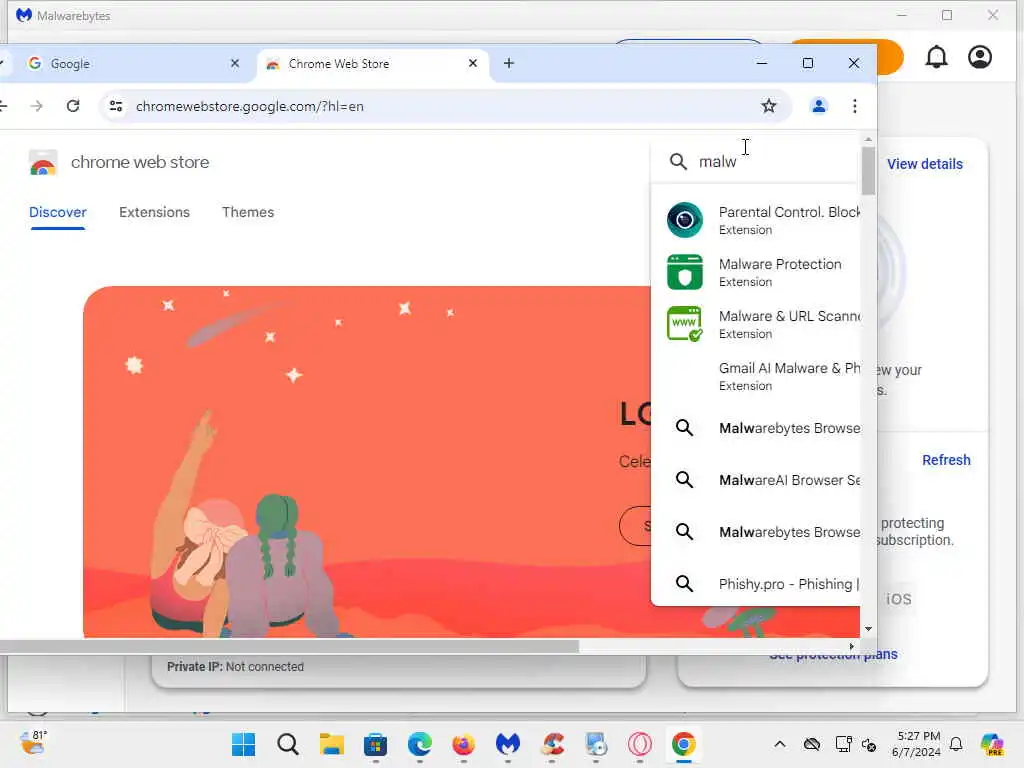The height and width of the screenshot is (768, 1024).
Task: Open the Extensions tab
Action: (154, 212)
